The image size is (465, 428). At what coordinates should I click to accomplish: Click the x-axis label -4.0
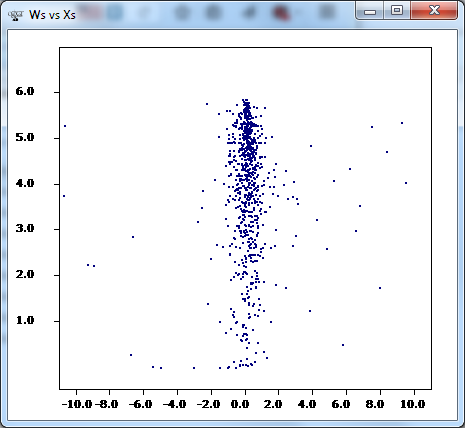point(175,404)
